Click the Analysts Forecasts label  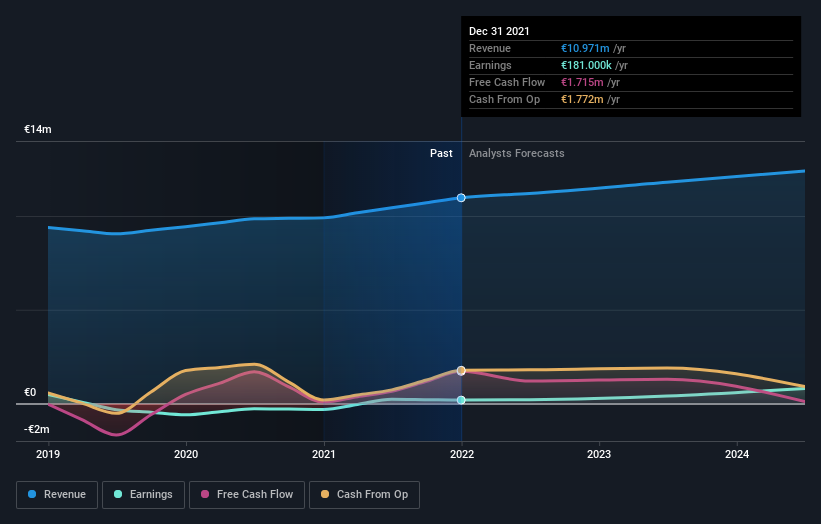click(517, 153)
